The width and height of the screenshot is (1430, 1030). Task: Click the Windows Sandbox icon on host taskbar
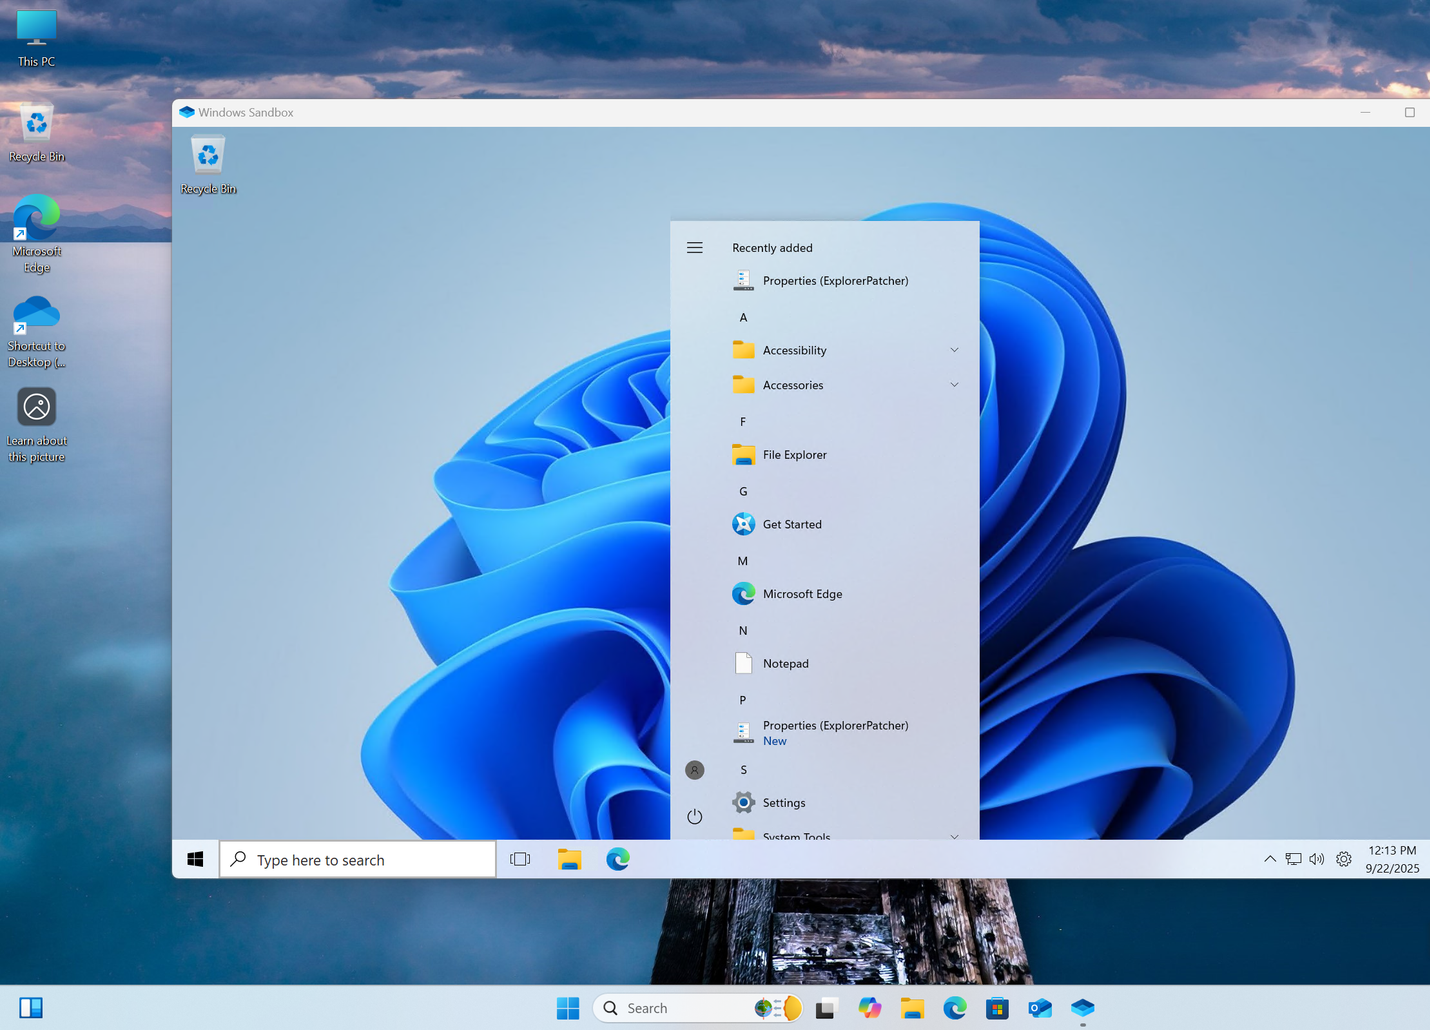click(1083, 1008)
